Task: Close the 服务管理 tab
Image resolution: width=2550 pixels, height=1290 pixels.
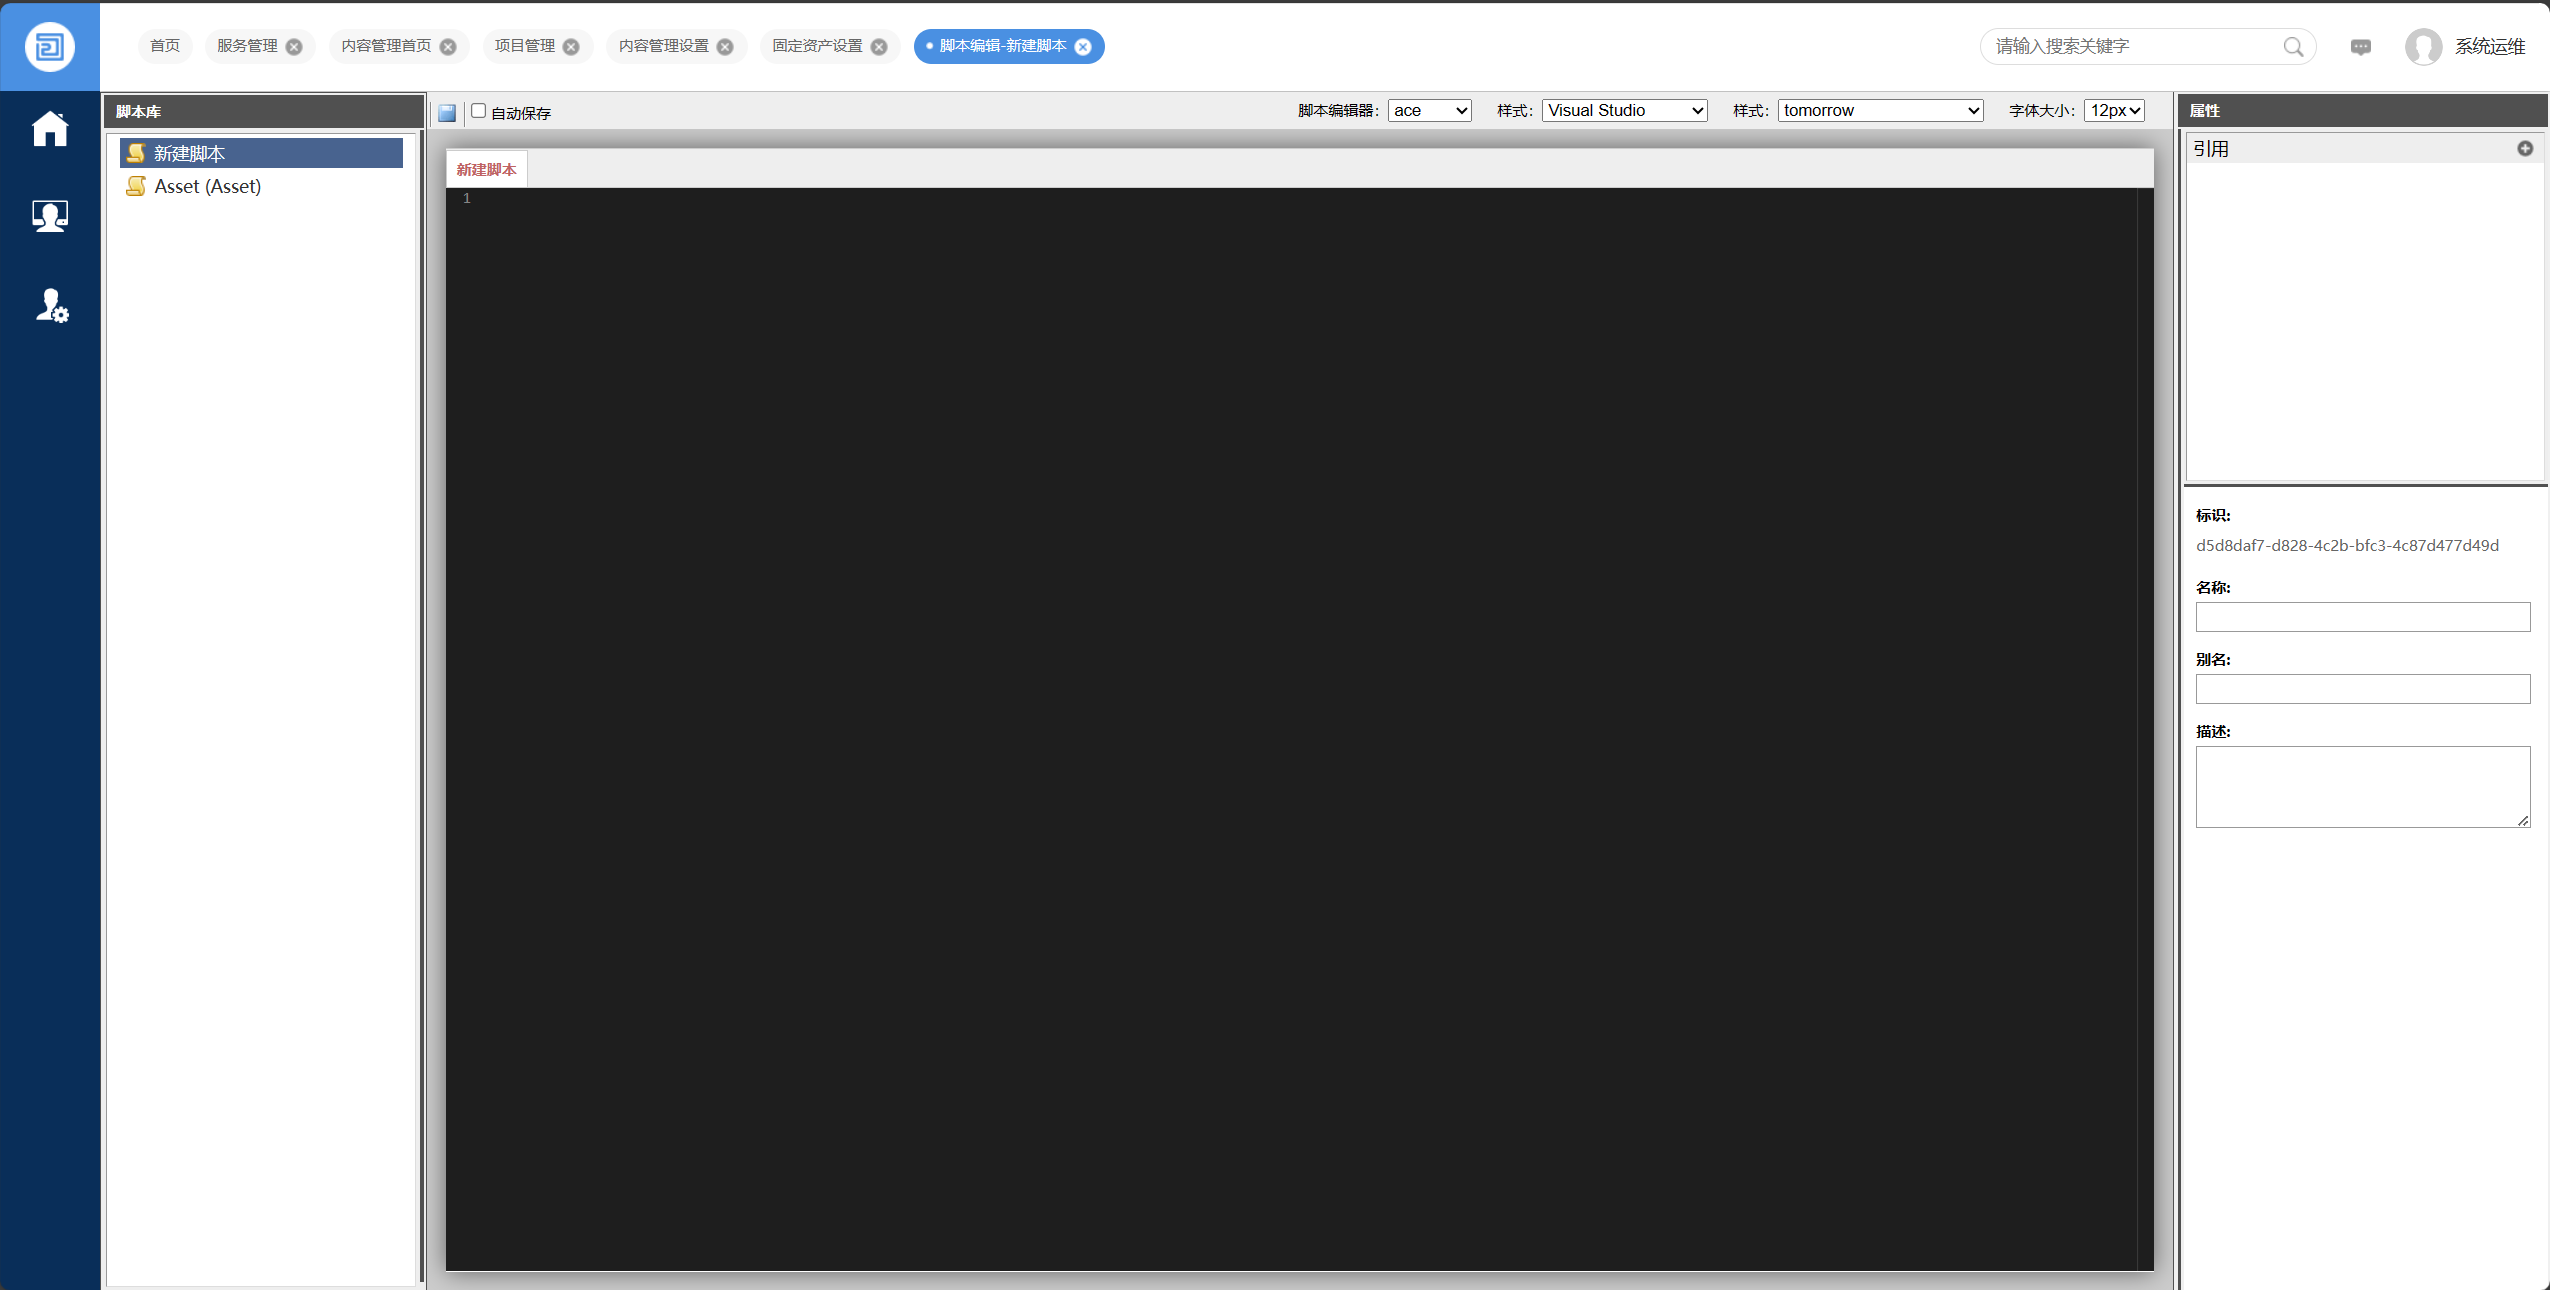Action: 294,47
